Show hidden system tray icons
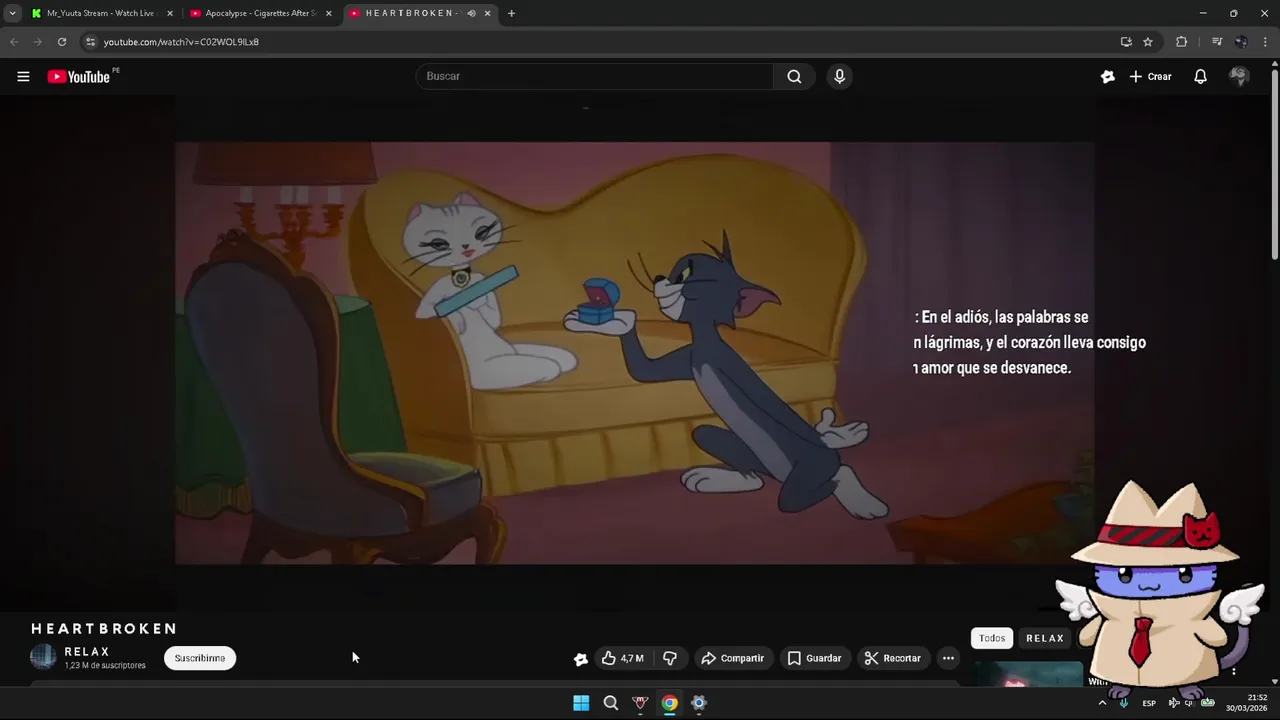Screen dimensions: 1280x720 click(1102, 703)
